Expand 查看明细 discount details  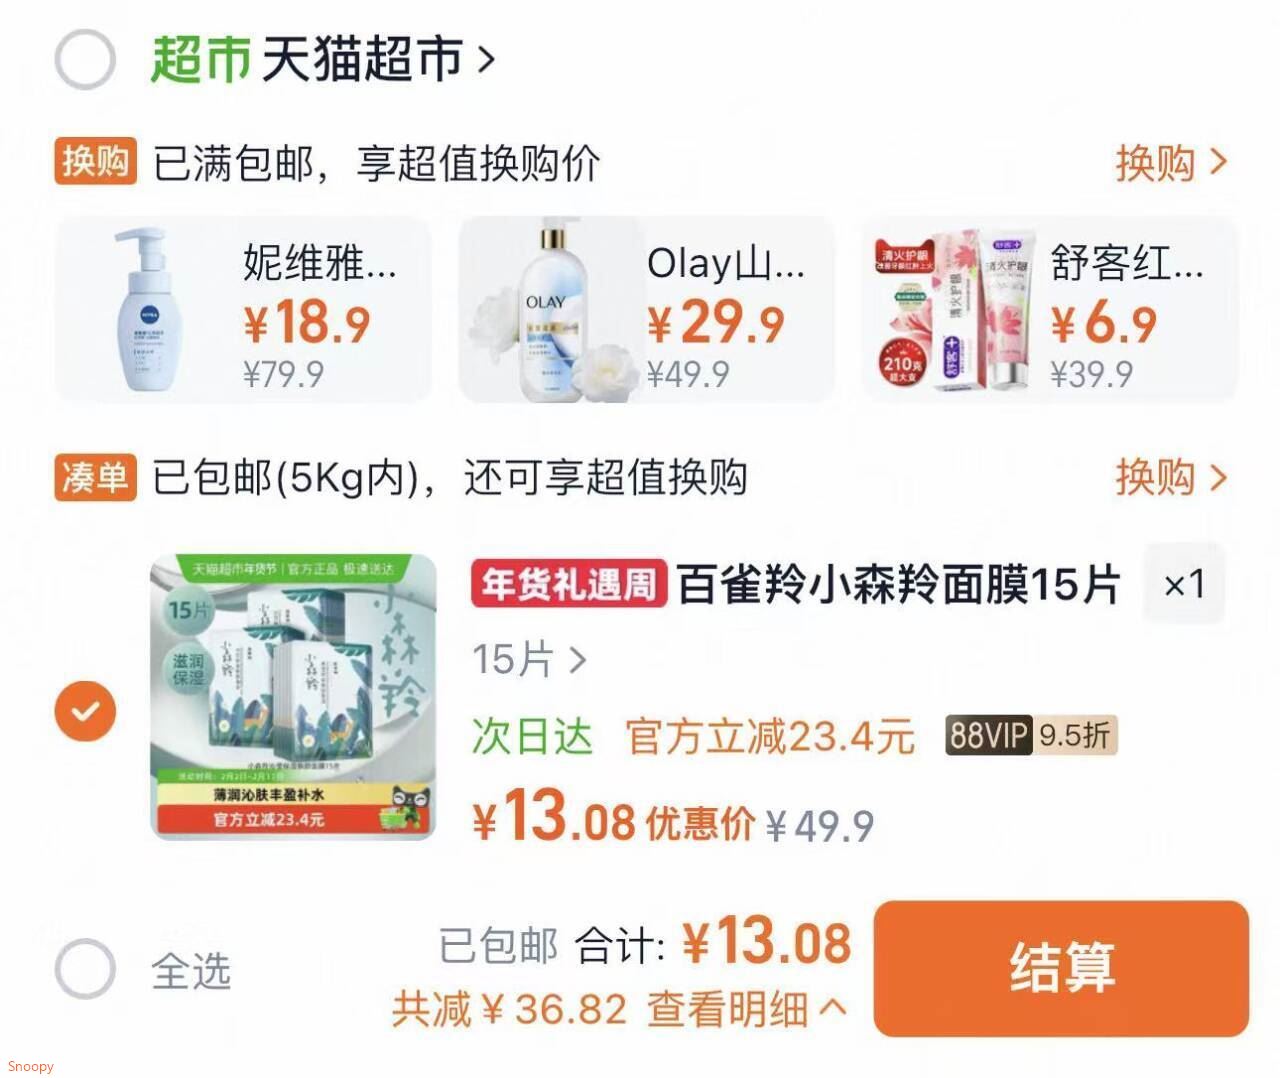746,1009
